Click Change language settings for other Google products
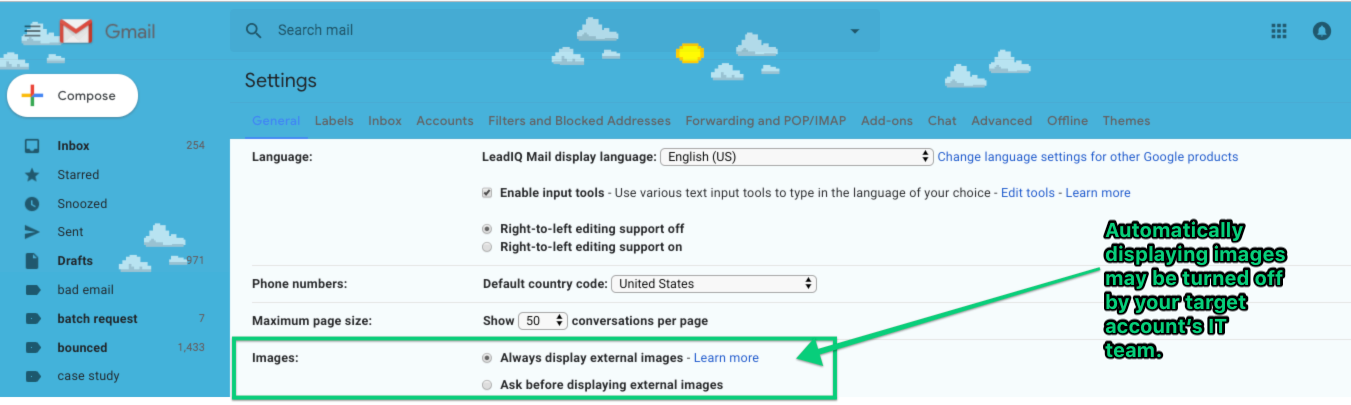 click(1088, 157)
